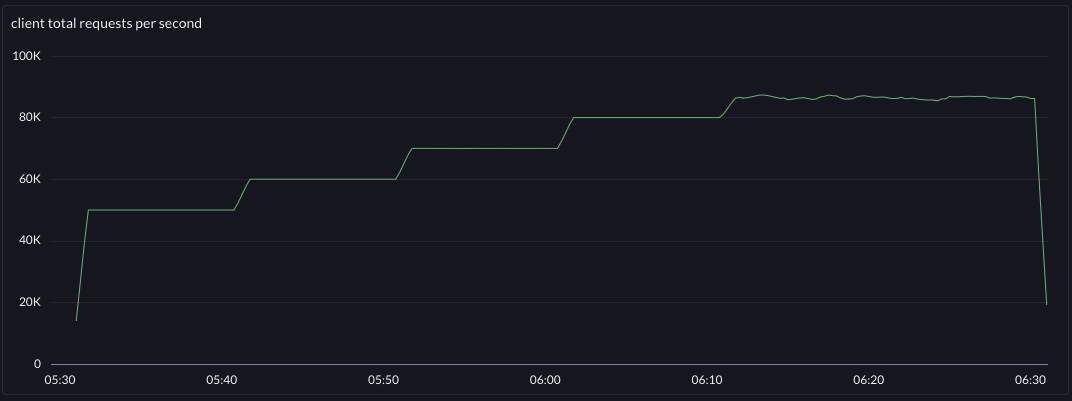Click the panel title "client total requests per second"

tap(106, 23)
